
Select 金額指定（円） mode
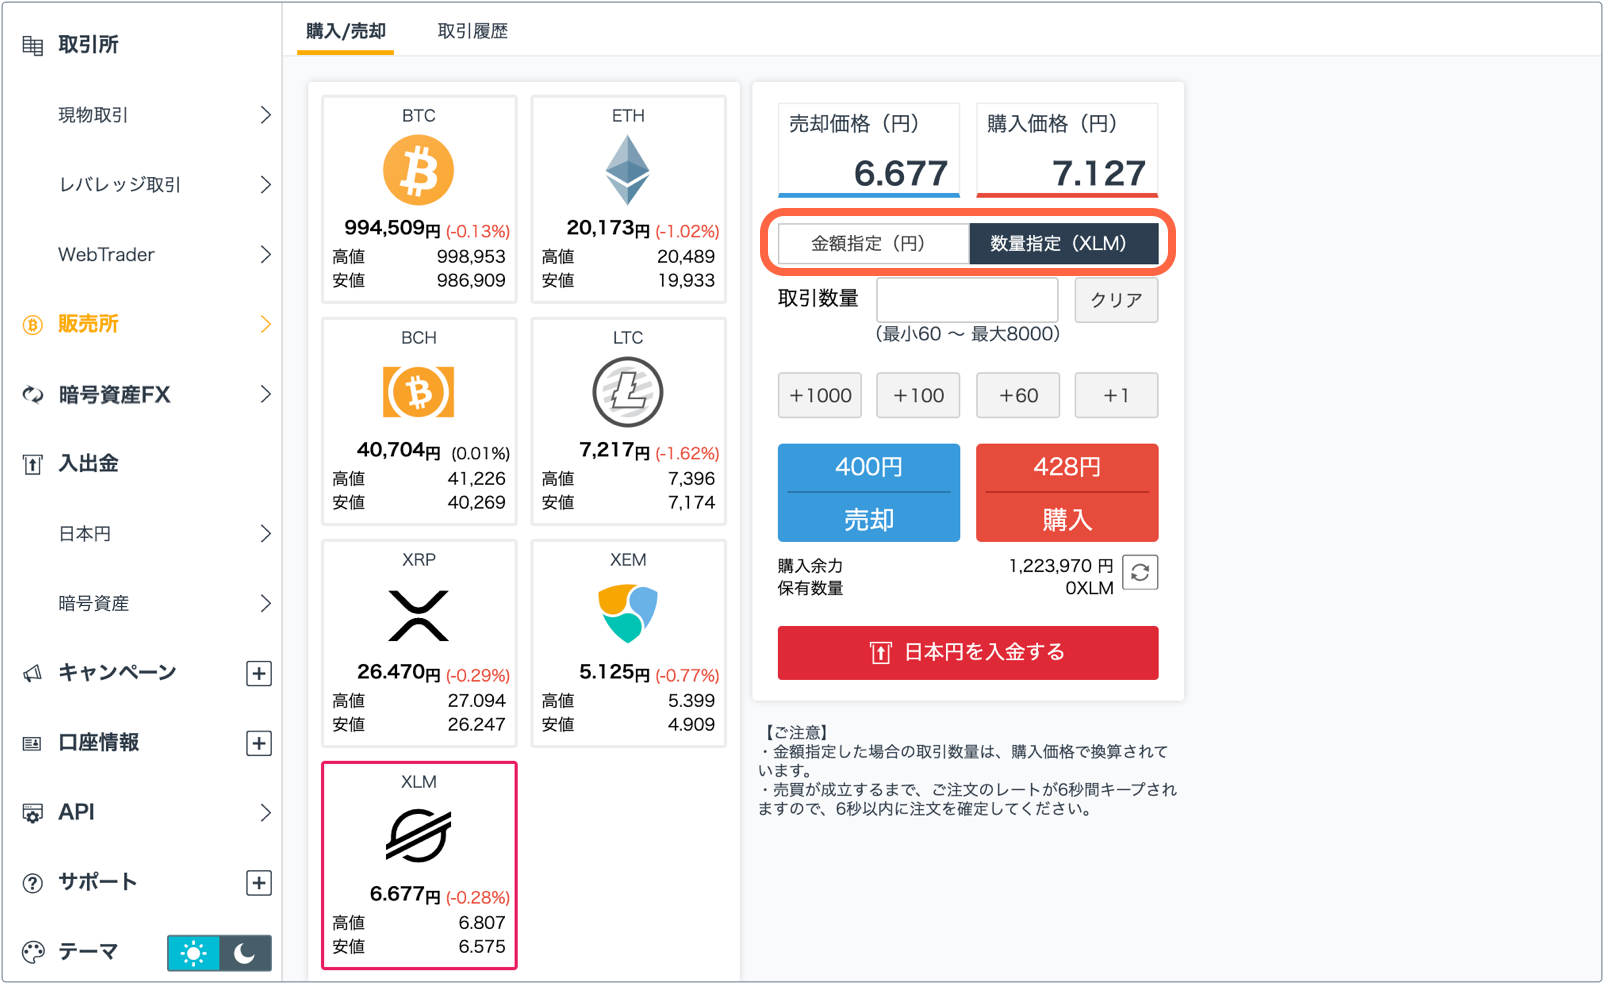(x=873, y=243)
